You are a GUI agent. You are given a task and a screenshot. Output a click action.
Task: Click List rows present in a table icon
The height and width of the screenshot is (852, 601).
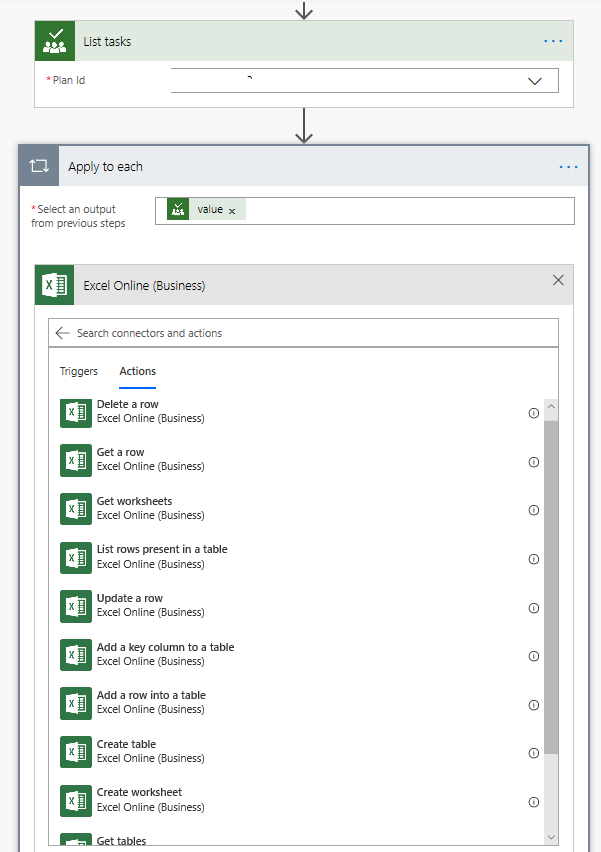coord(76,558)
